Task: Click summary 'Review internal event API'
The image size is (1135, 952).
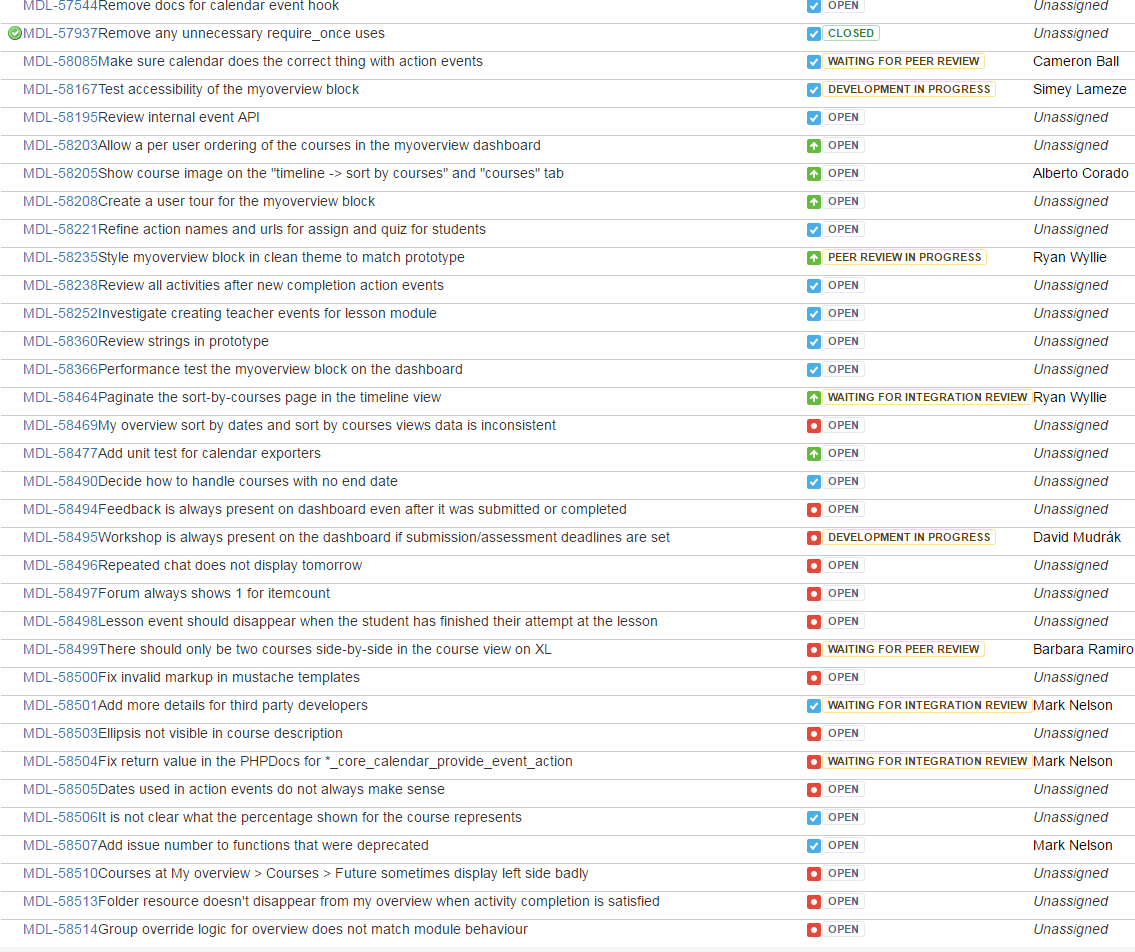Action: coord(179,117)
